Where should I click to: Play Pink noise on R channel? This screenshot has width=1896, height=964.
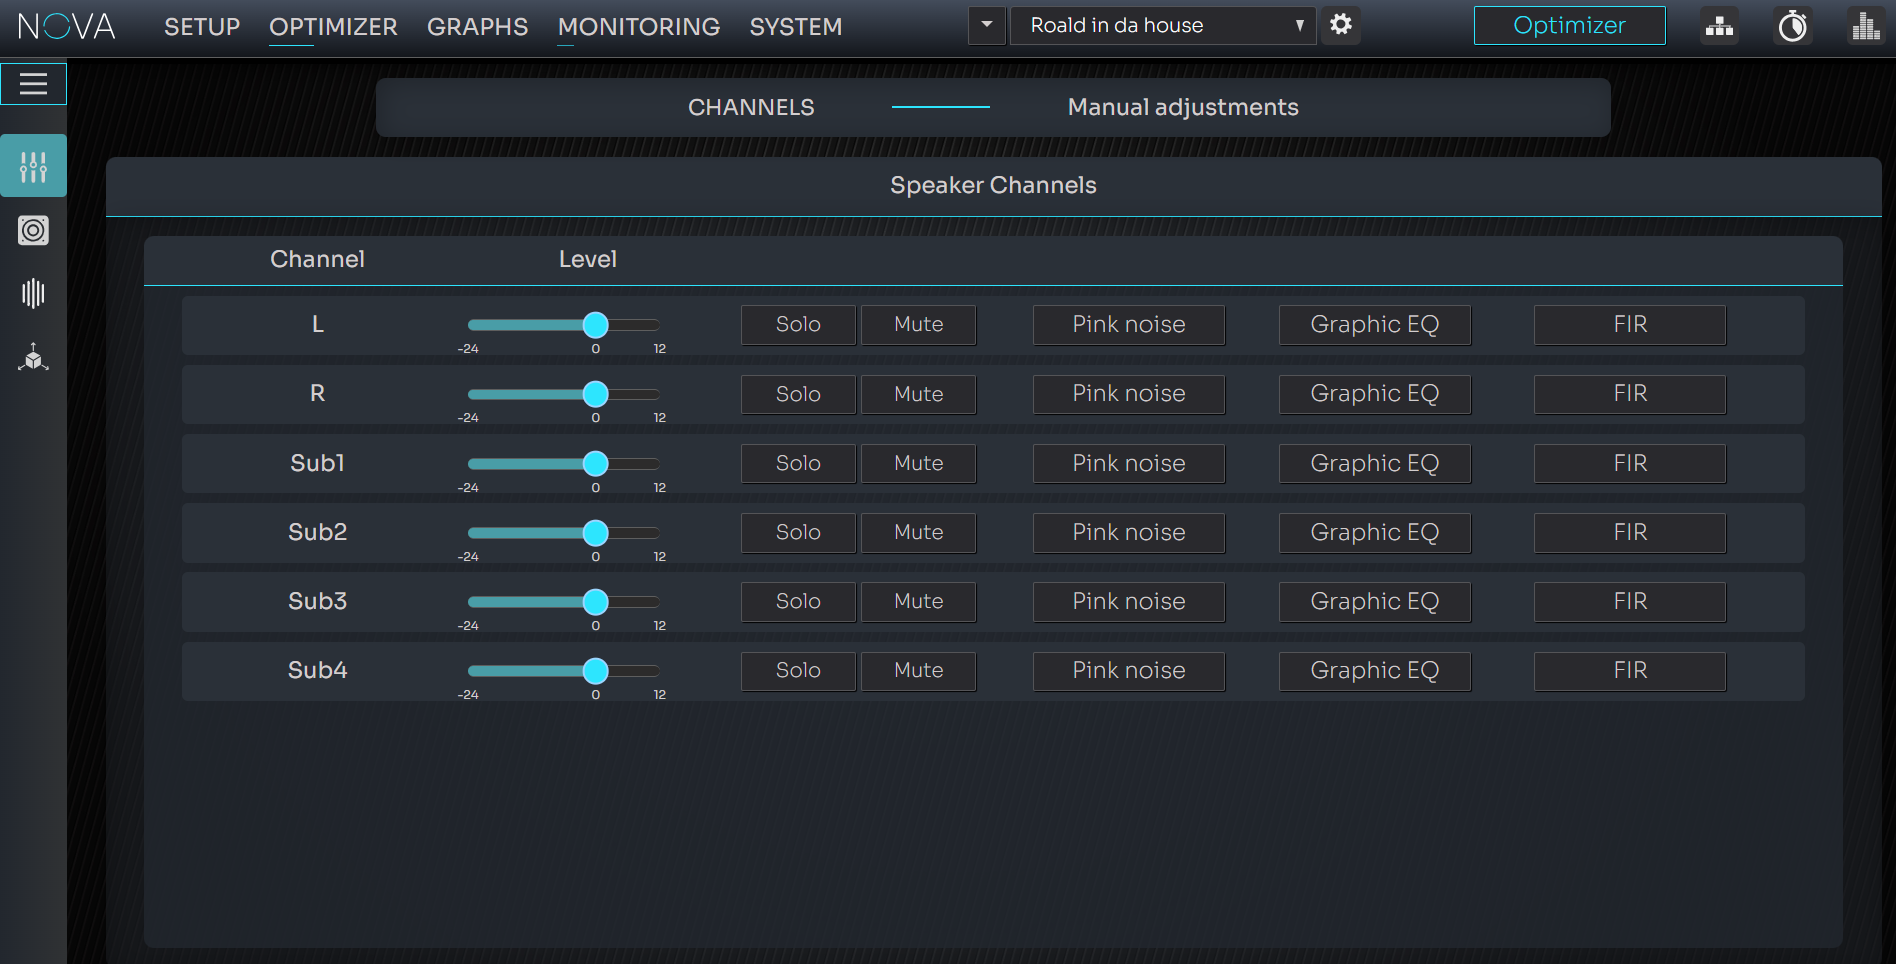1129,394
